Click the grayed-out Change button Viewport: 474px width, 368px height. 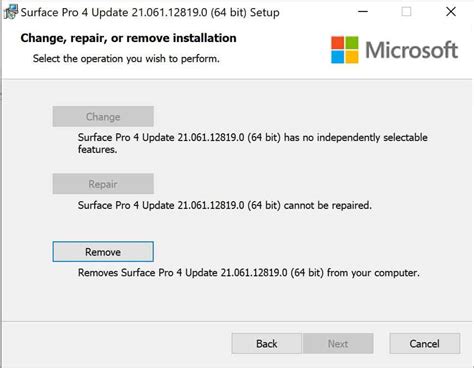click(x=103, y=117)
